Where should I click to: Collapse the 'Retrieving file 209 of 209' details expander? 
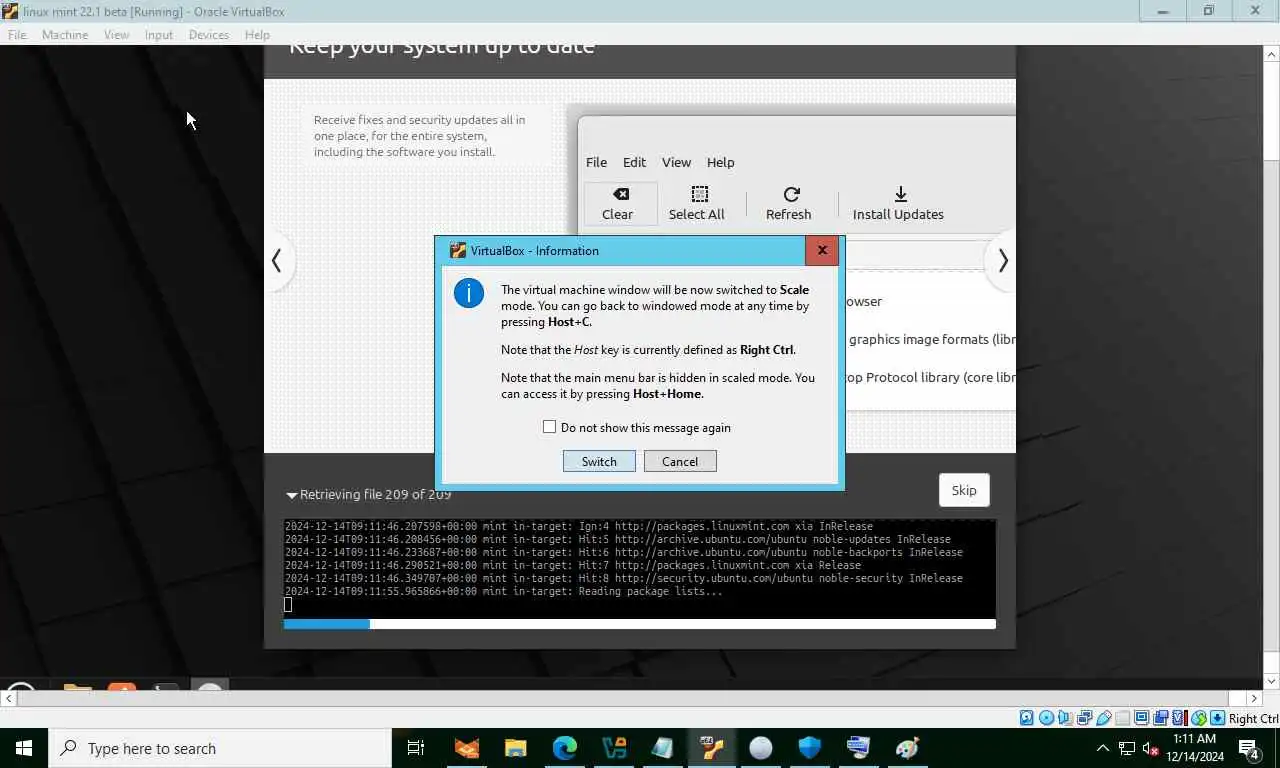tap(292, 495)
